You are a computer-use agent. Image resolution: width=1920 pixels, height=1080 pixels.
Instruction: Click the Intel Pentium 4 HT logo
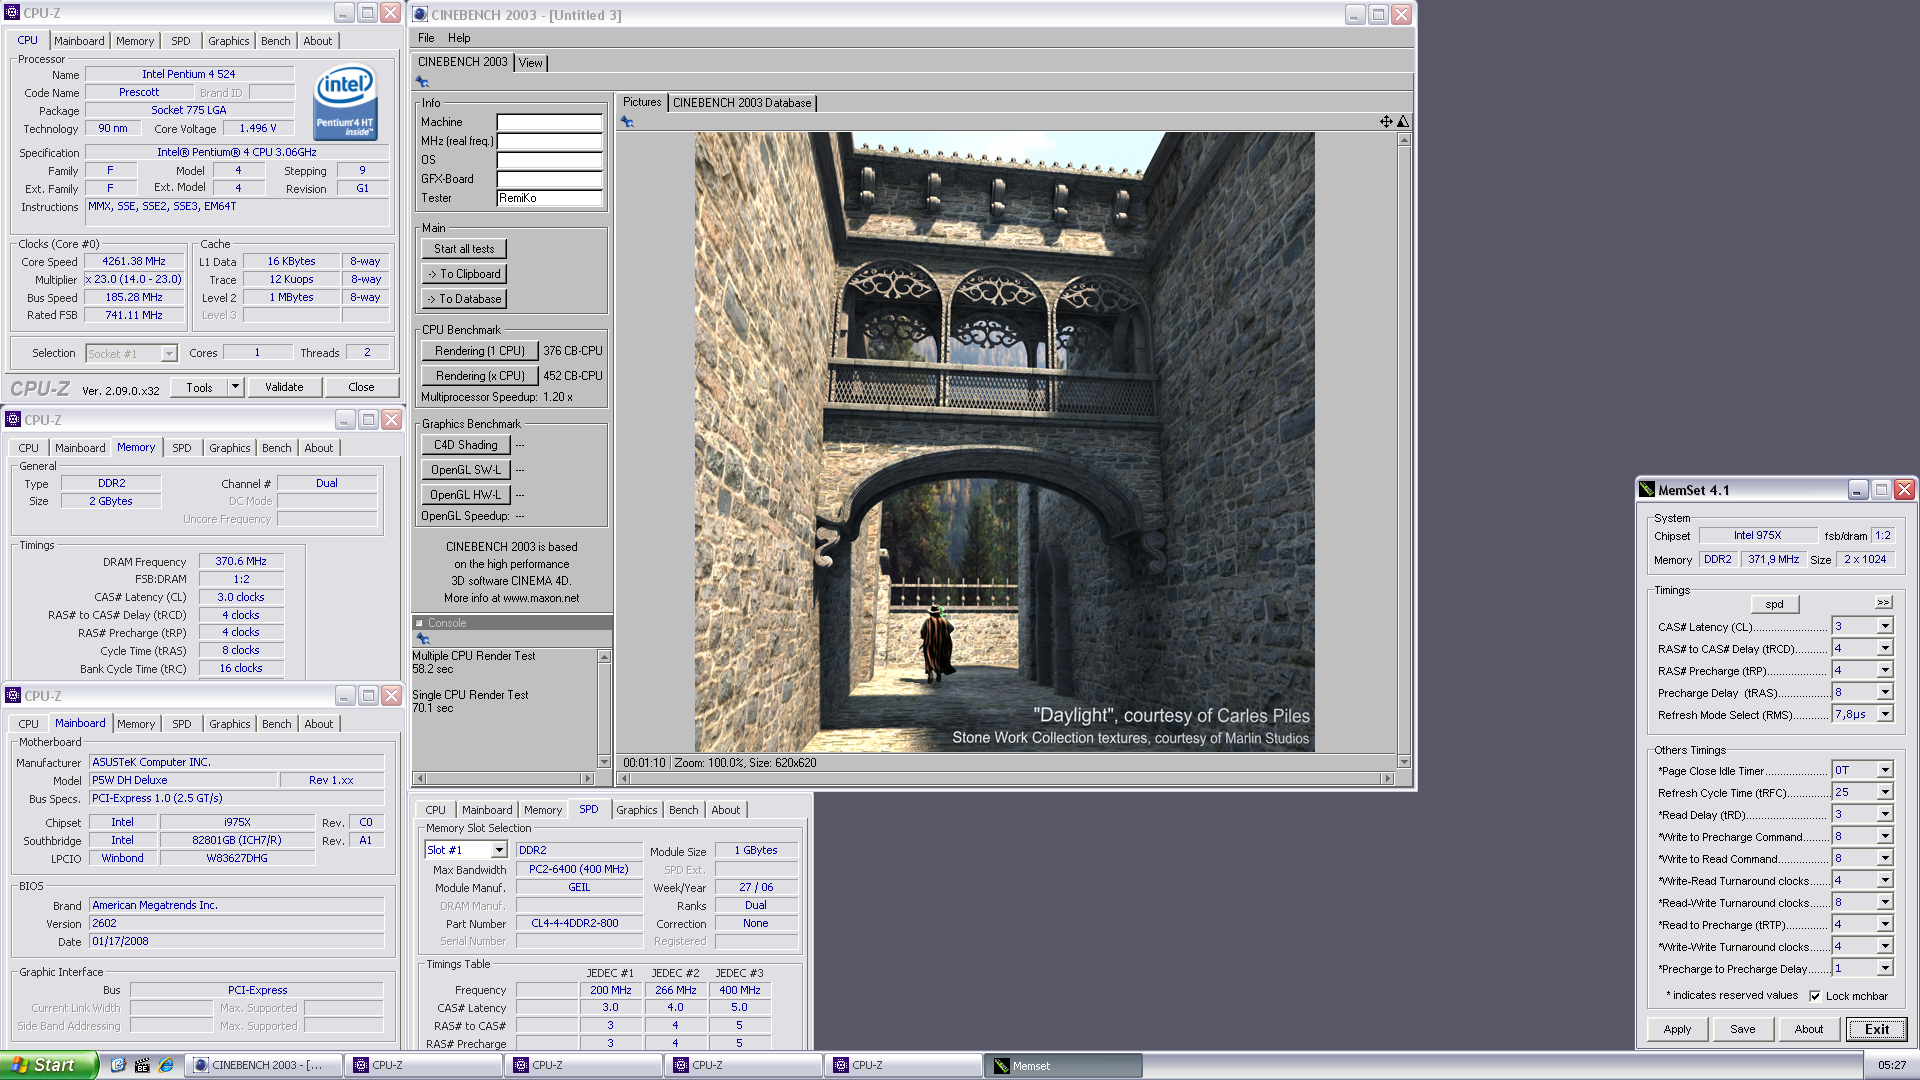point(345,102)
